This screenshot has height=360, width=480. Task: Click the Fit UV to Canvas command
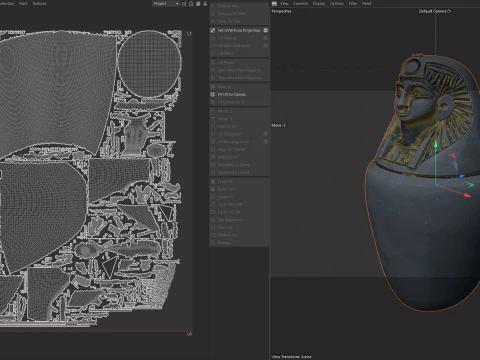232,94
